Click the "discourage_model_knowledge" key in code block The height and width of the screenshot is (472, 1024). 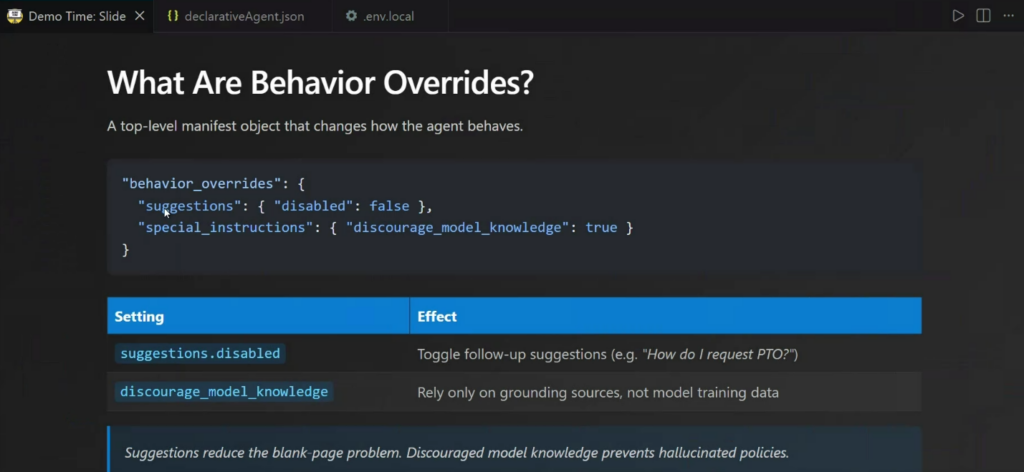point(457,228)
